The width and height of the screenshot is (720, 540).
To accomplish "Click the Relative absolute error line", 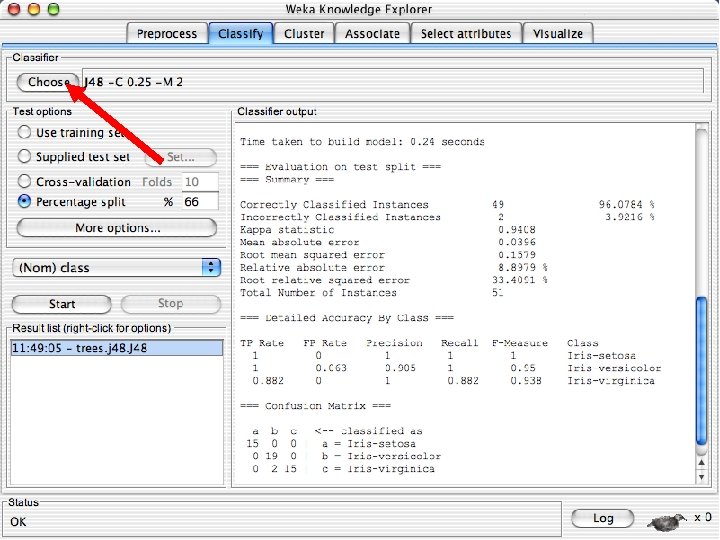I will tap(394, 267).
